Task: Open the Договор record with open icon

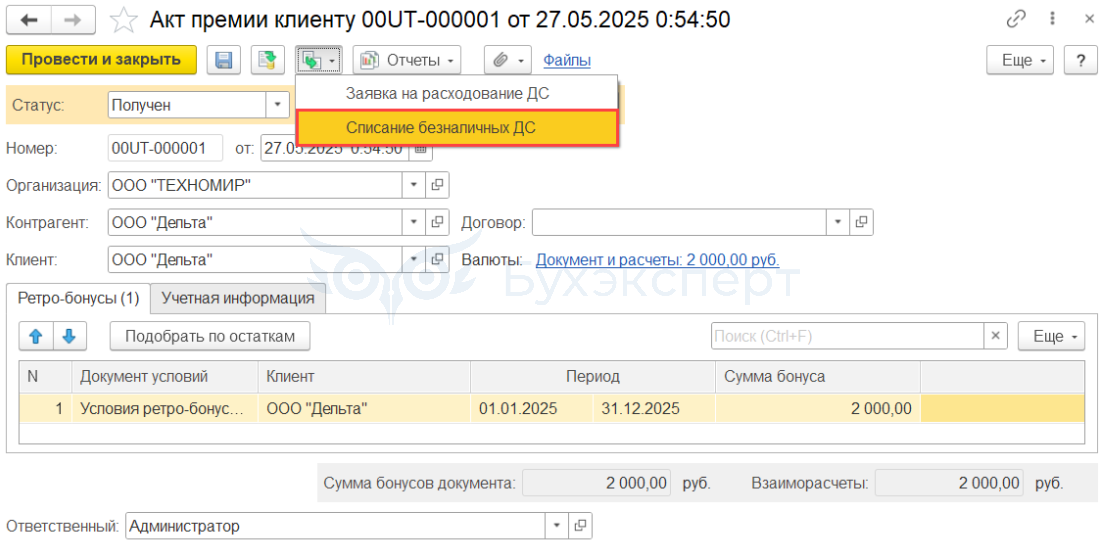Action: [861, 222]
